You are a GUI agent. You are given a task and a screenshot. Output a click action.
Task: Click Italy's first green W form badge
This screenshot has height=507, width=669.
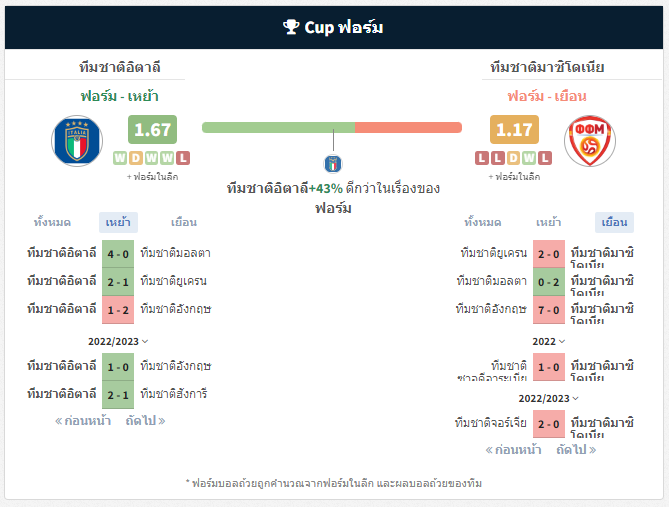[120, 158]
